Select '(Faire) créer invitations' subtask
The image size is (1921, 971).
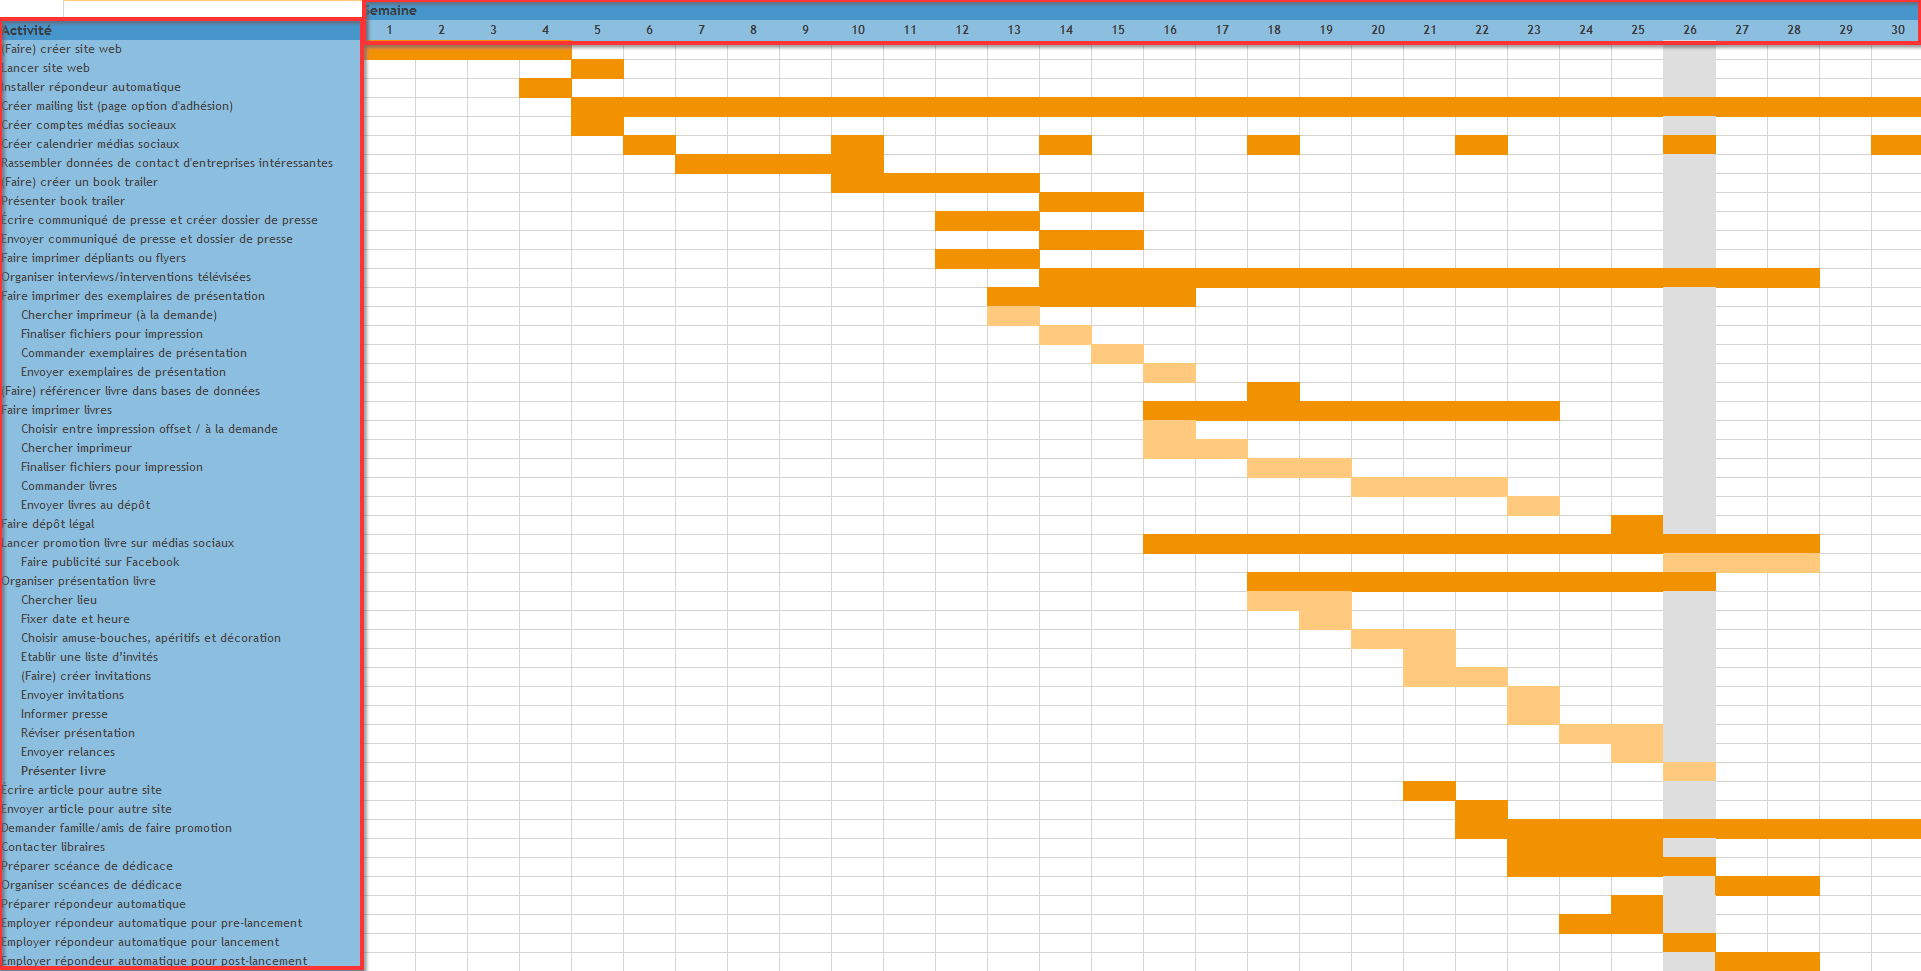pos(181,676)
